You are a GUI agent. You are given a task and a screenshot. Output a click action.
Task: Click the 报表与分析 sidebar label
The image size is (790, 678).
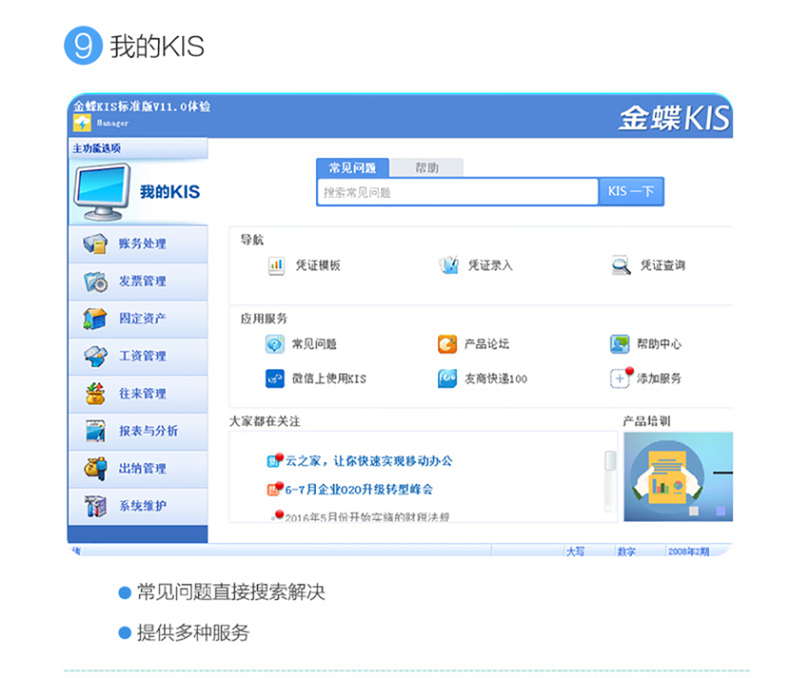(148, 431)
